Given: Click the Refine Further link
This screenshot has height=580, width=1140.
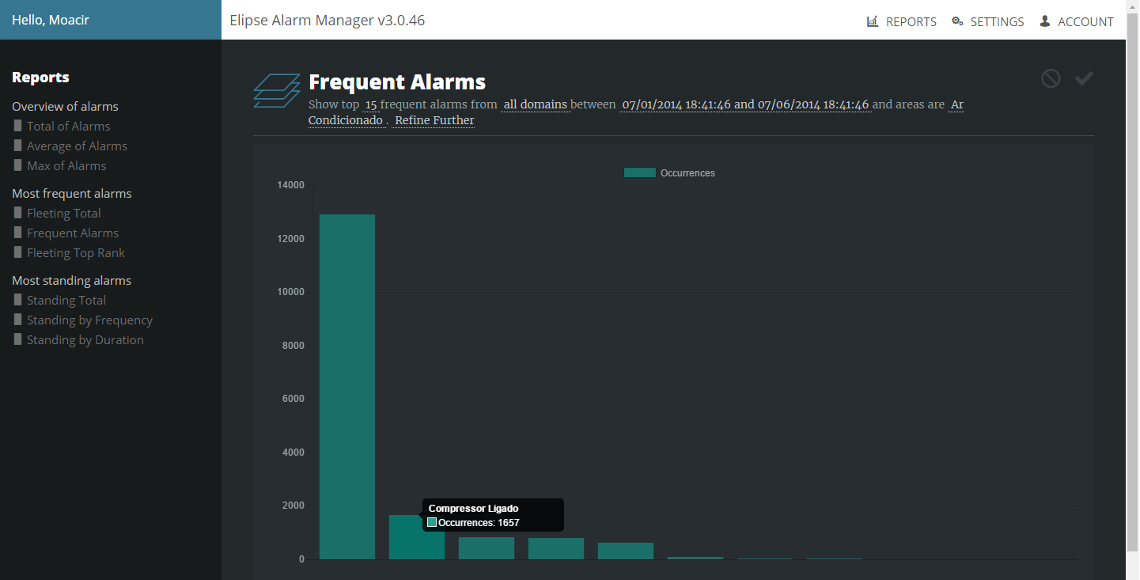Looking at the screenshot, I should click(x=434, y=121).
